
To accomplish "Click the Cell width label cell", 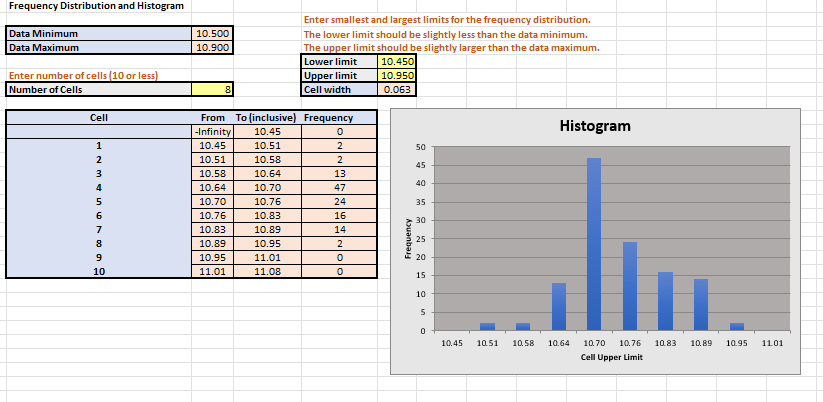I will click(x=340, y=89).
